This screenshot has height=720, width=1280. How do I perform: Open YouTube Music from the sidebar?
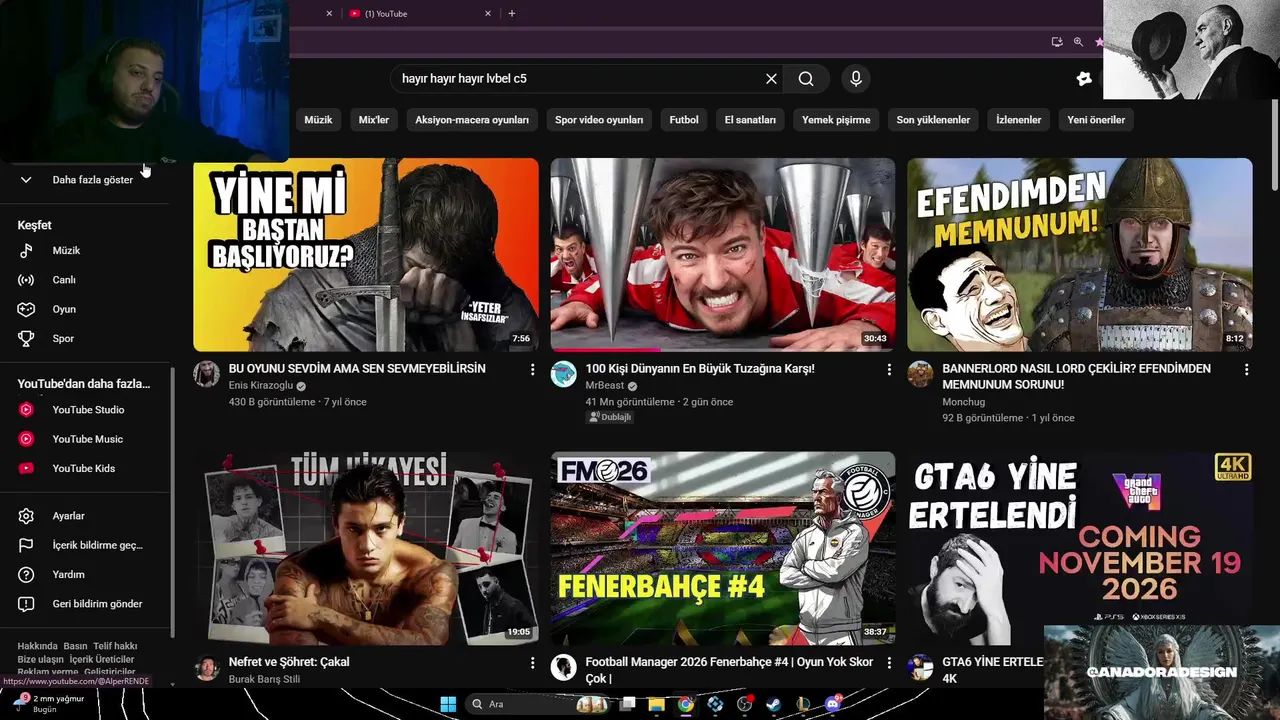click(x=85, y=439)
